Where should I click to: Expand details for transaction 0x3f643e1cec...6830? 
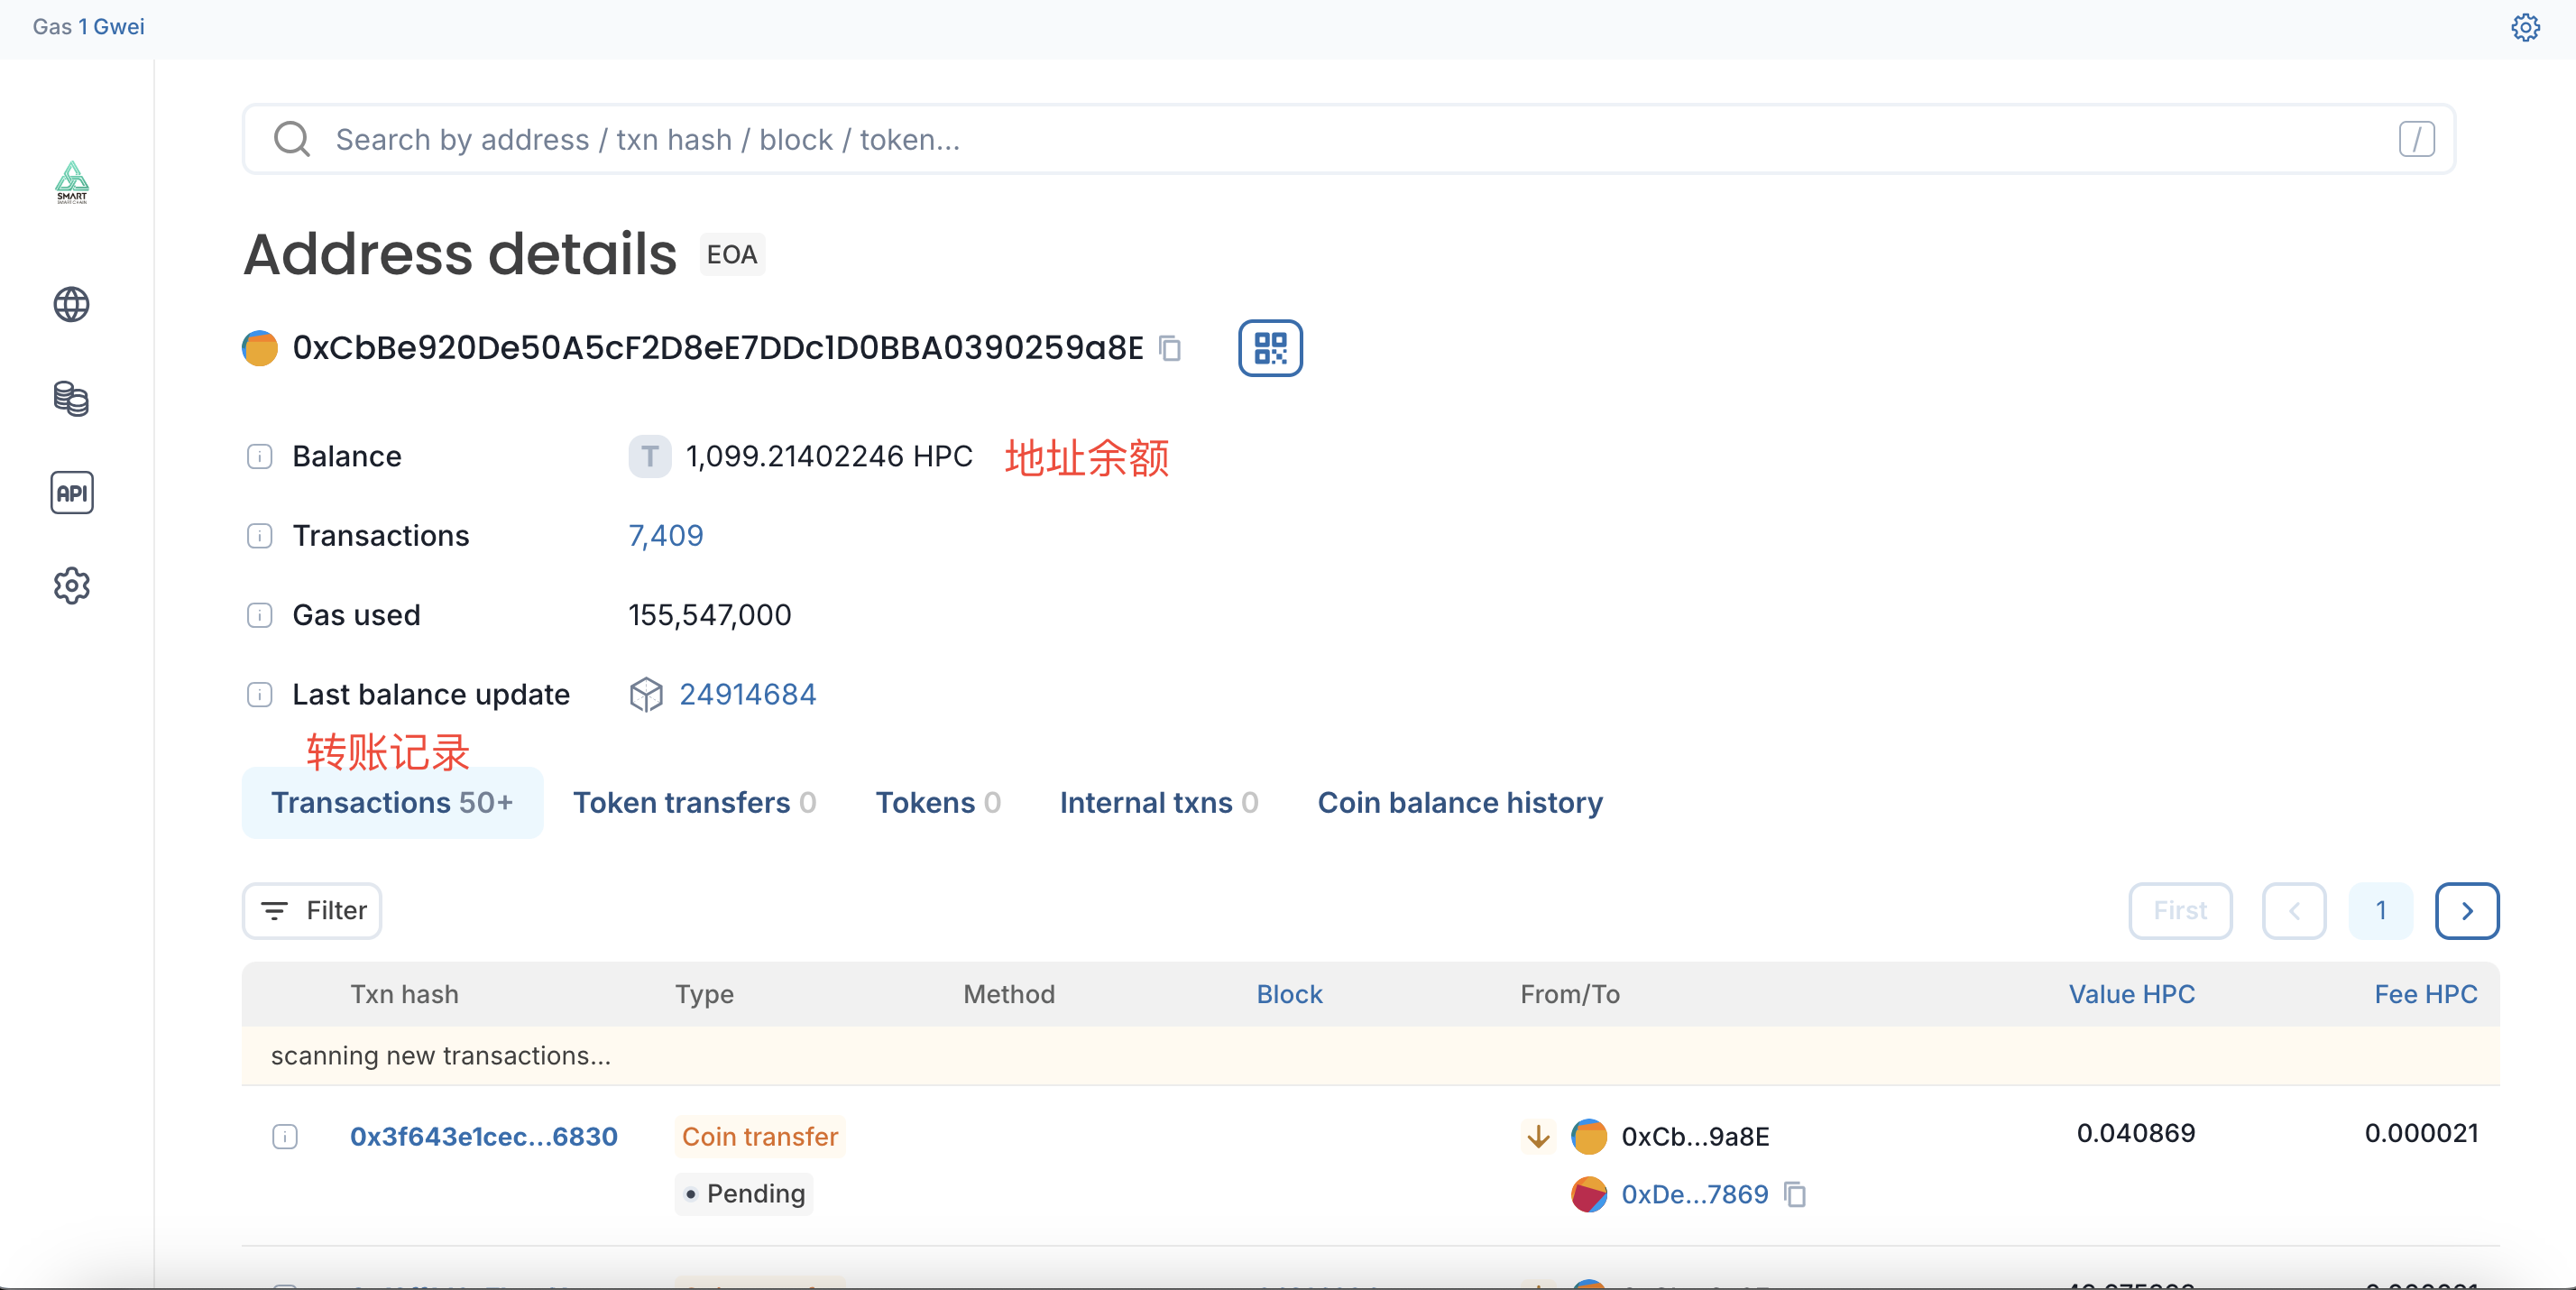point(285,1136)
